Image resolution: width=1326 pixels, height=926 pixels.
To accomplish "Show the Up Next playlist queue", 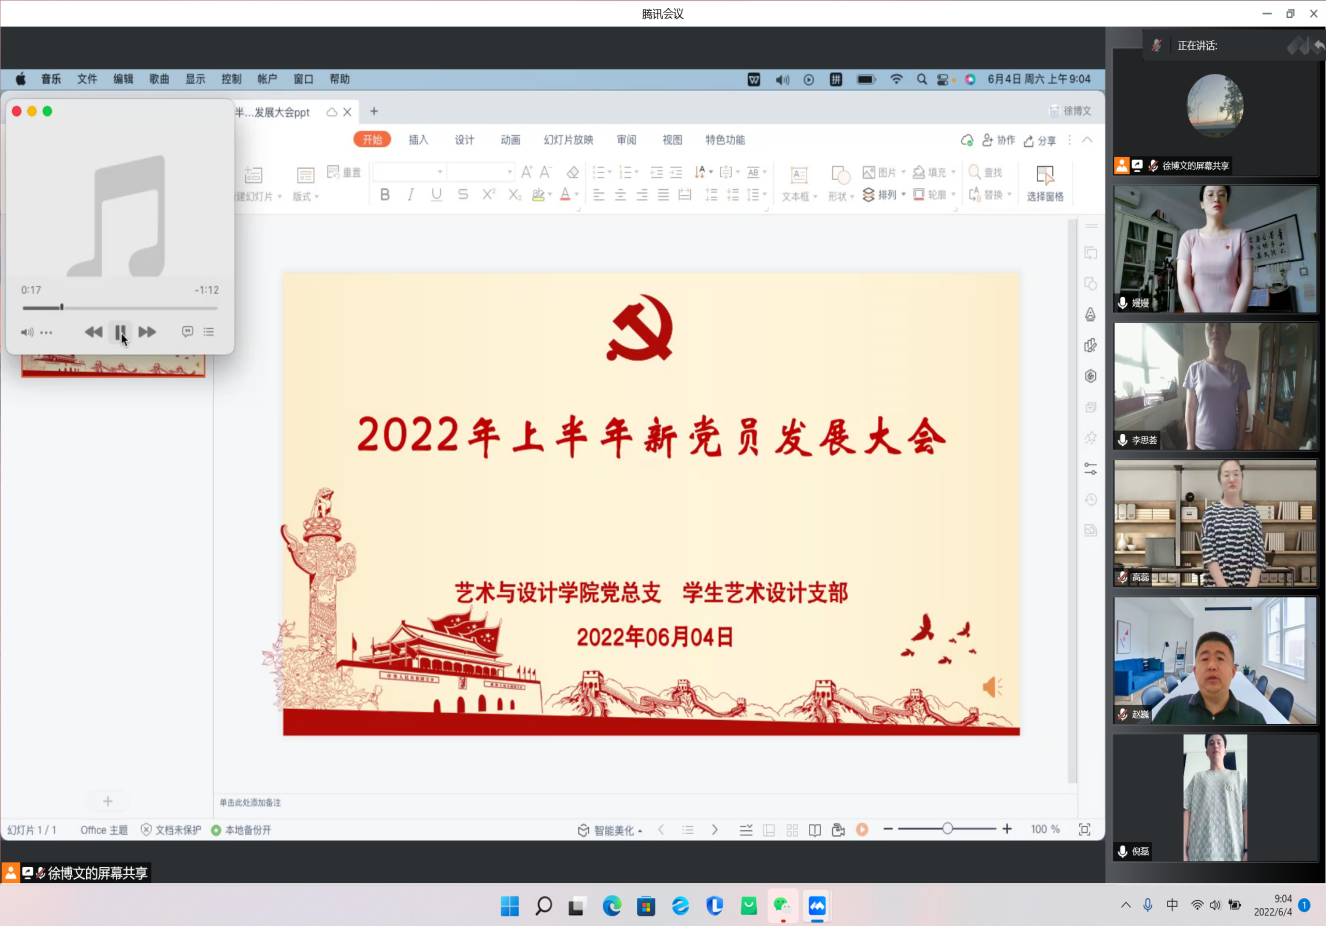I will point(209,332).
